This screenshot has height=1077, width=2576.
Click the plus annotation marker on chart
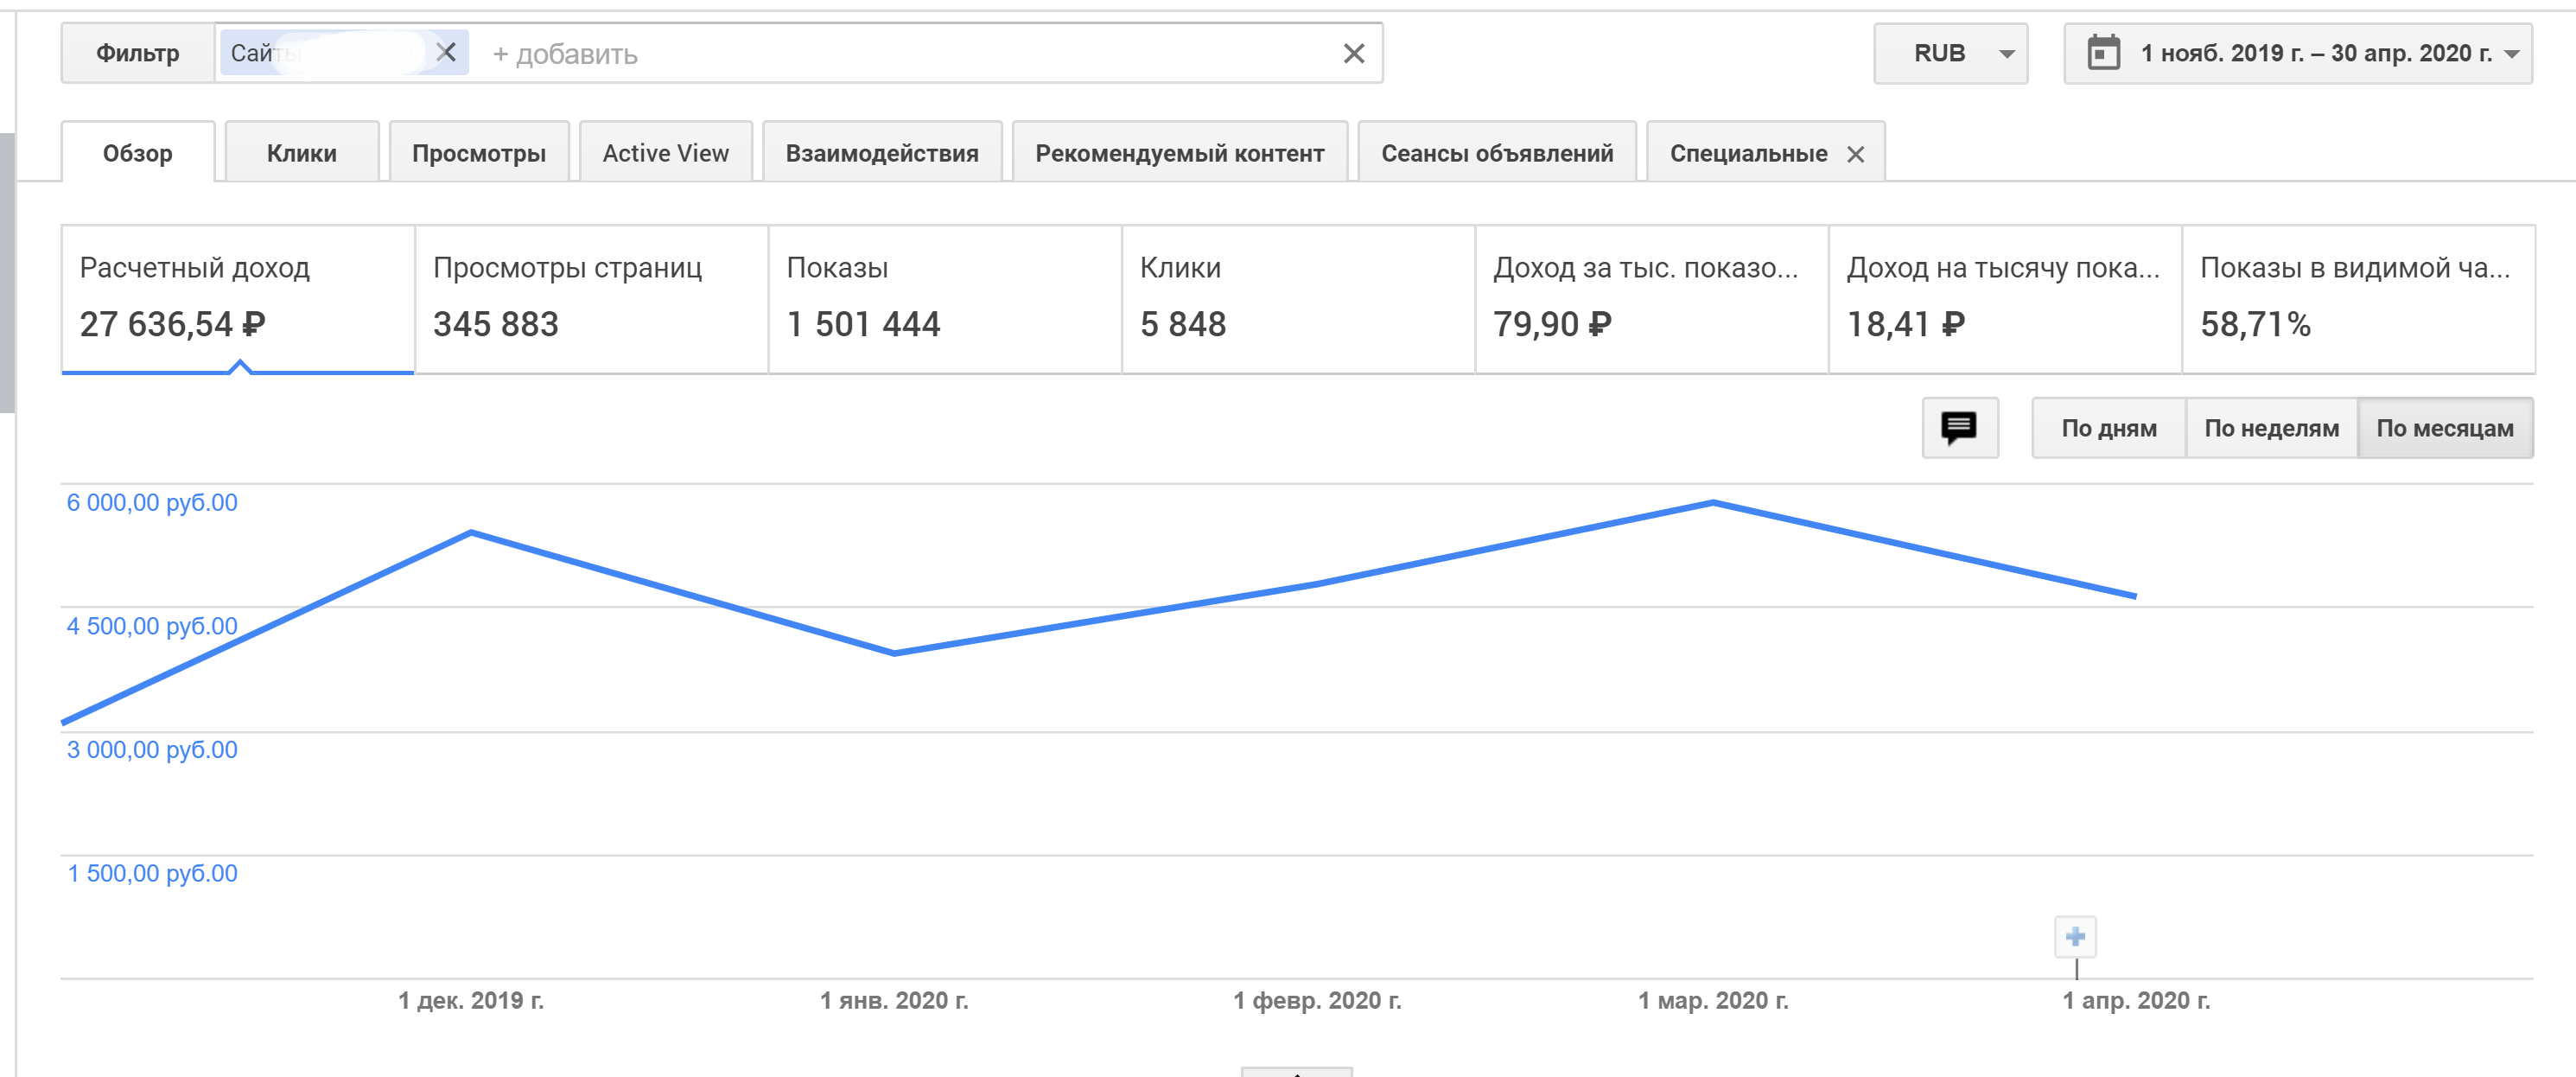click(x=2075, y=937)
